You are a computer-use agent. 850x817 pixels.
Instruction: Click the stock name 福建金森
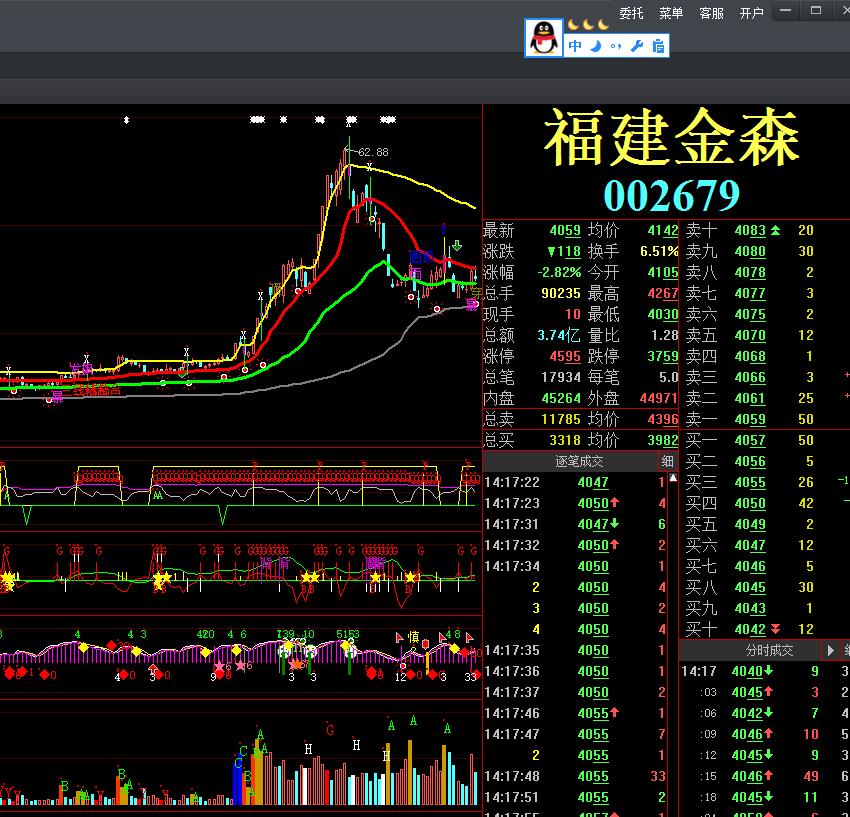[671, 137]
